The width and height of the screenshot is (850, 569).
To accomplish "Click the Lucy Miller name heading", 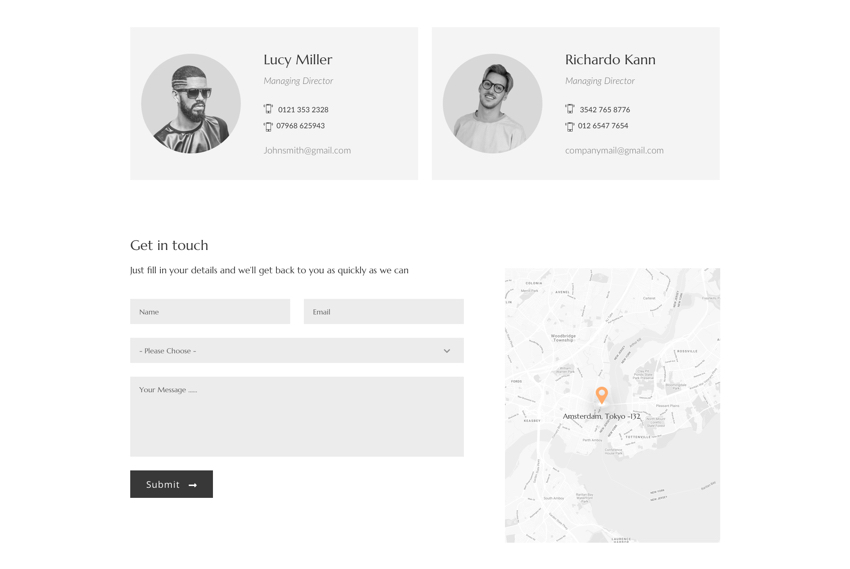I will coord(298,60).
